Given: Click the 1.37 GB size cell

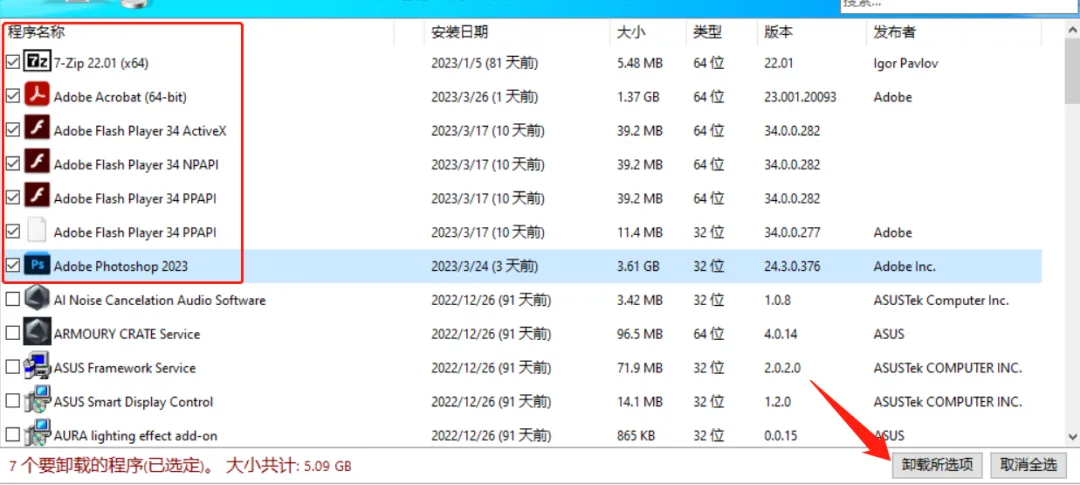Looking at the screenshot, I should (638, 97).
